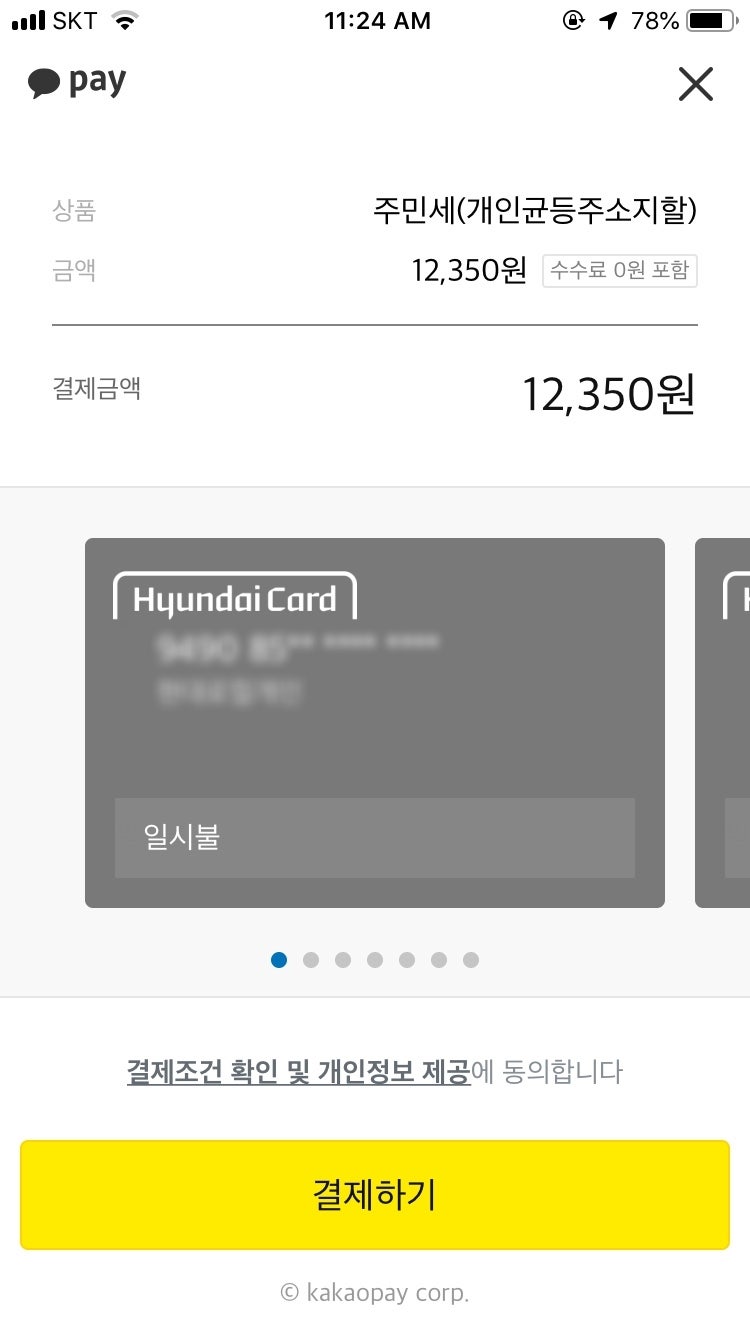Image resolution: width=750 pixels, height=1334 pixels.
Task: Open the 일시불 installment selector
Action: click(x=375, y=838)
